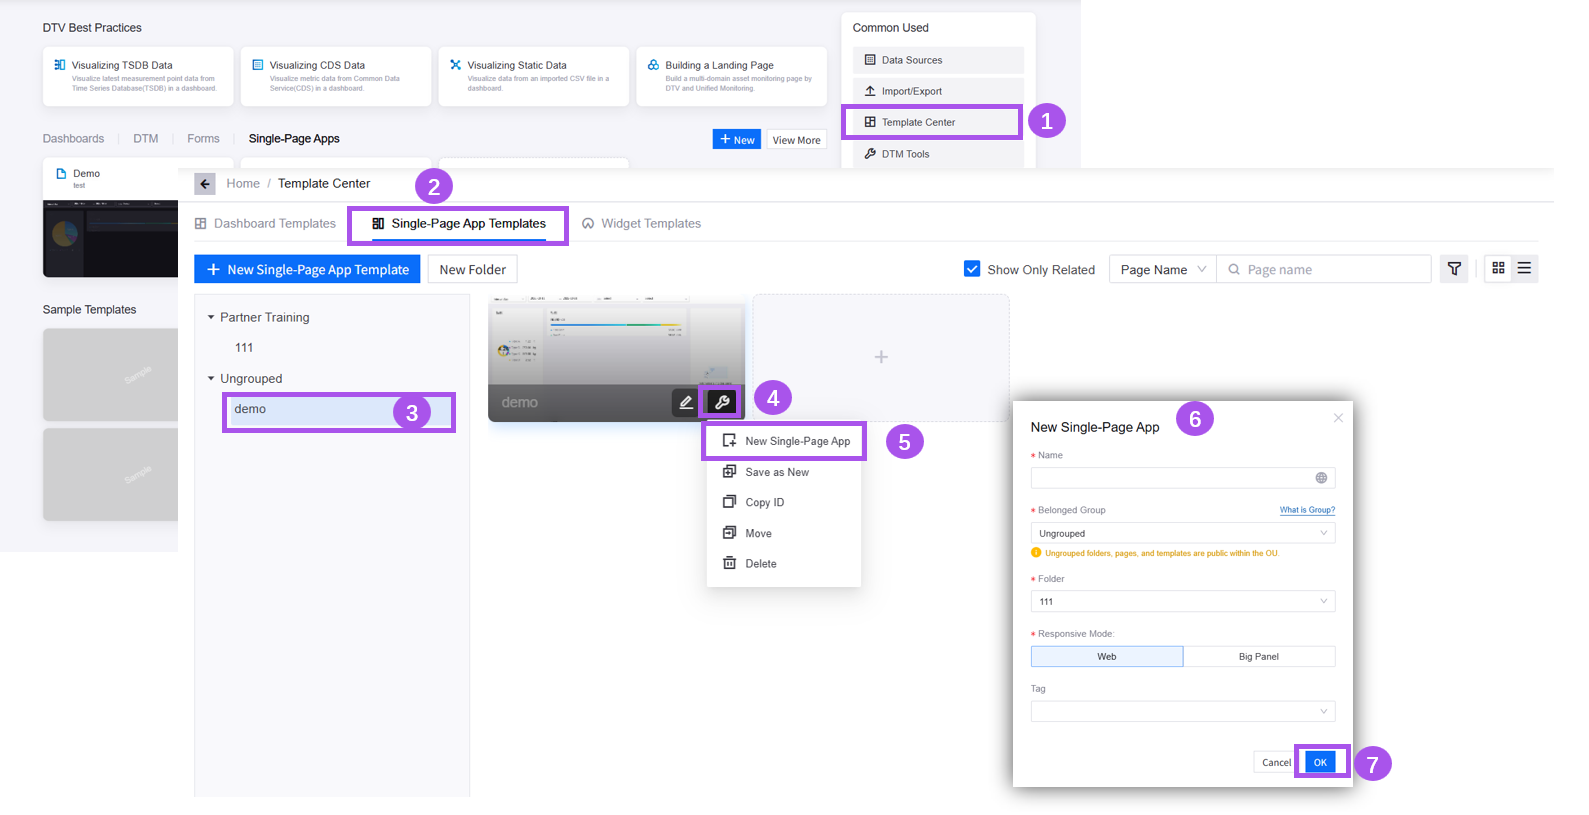
Task: Click the globe icon in Name field
Action: [x=1321, y=478]
